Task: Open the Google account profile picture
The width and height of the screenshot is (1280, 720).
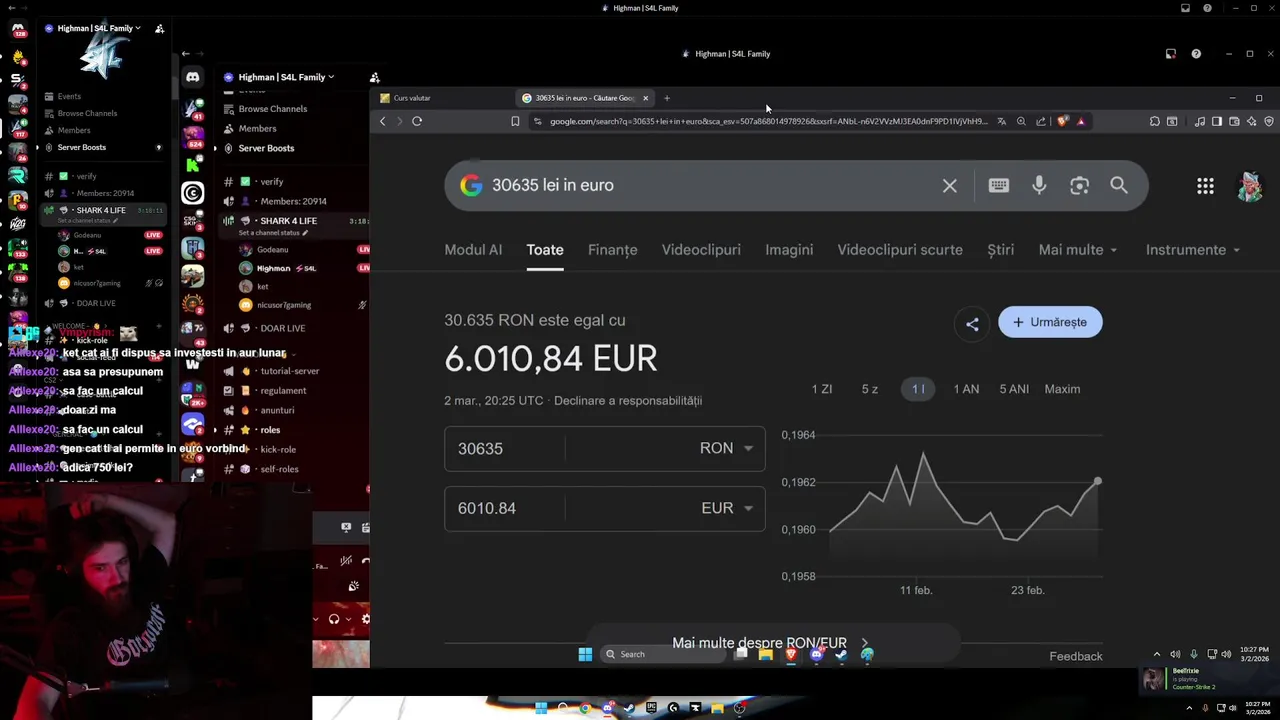Action: (1249, 186)
